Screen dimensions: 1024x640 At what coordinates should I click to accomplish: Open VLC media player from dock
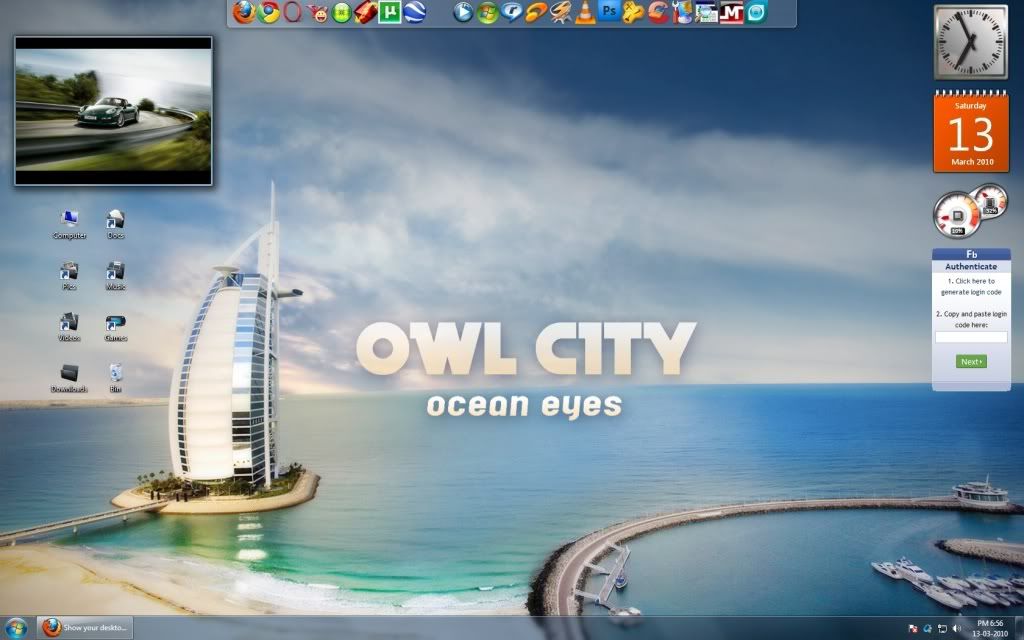tap(586, 13)
